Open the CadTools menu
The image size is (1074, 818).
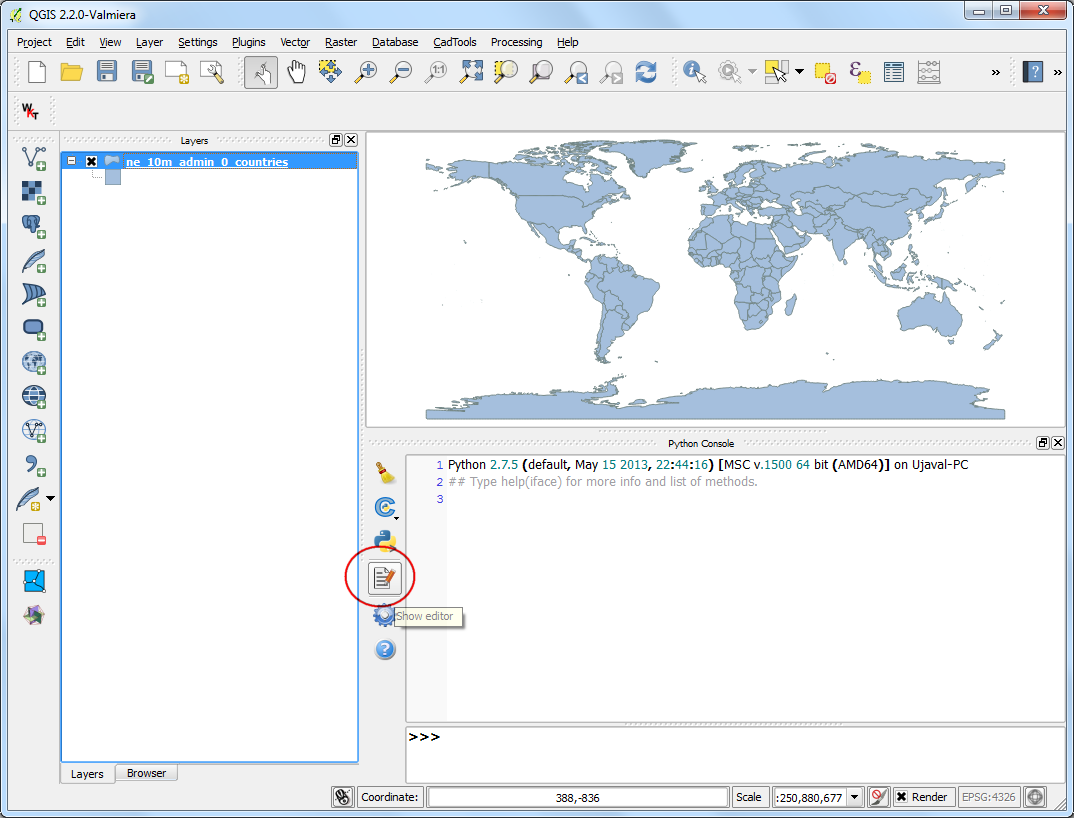tap(455, 42)
